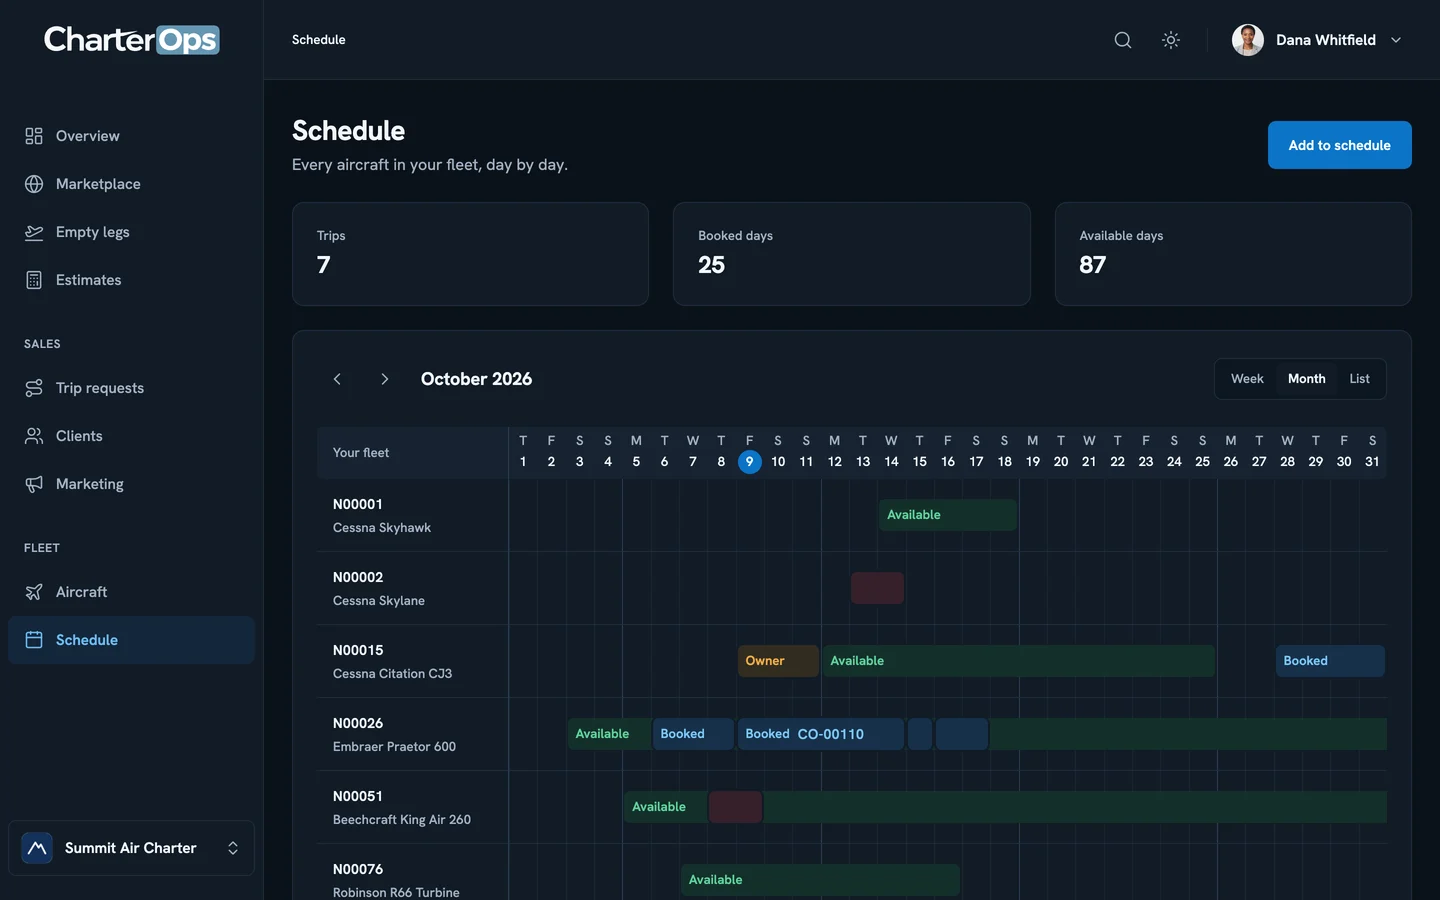Open the Clients page
Viewport: 1440px width, 900px height.
[131, 436]
